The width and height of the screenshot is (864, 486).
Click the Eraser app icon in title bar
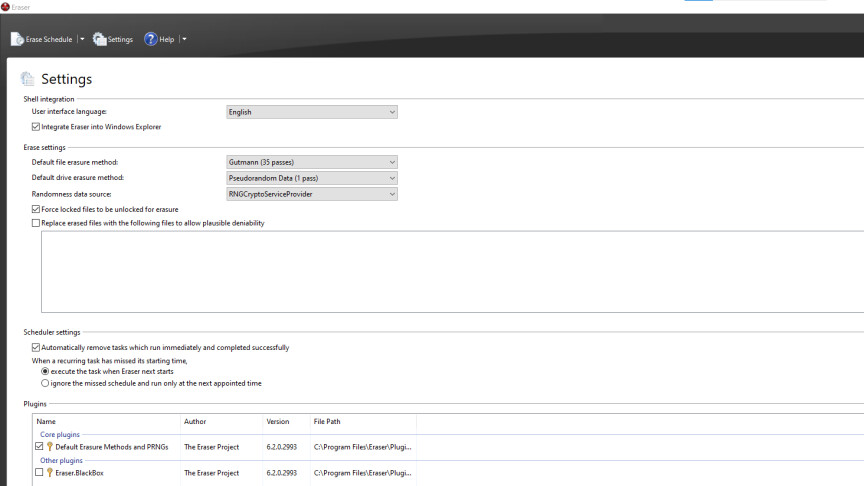(5, 6)
